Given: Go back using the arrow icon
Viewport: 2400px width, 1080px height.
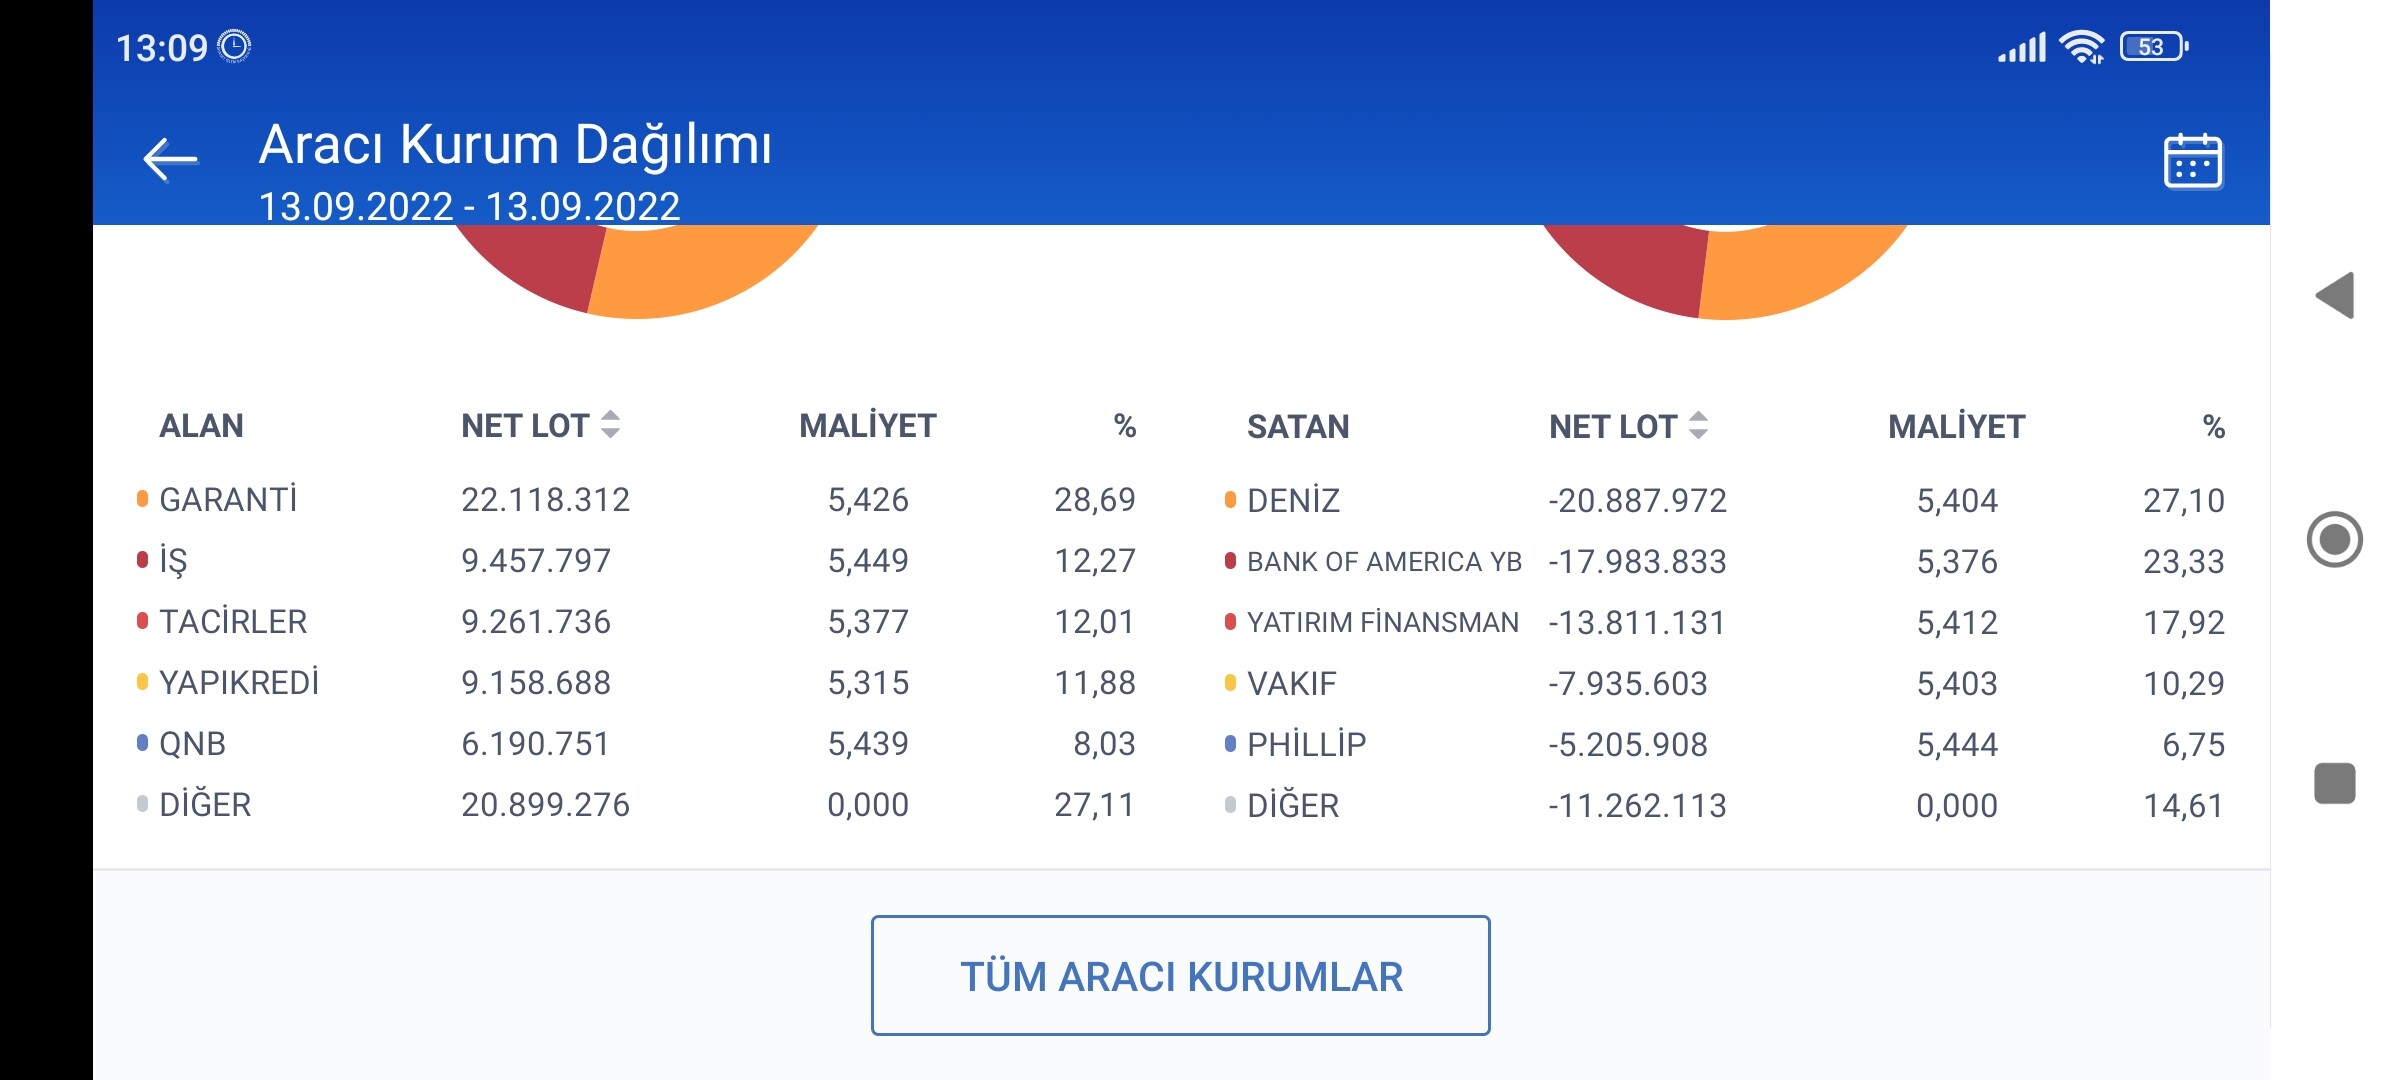Looking at the screenshot, I should click(x=170, y=160).
